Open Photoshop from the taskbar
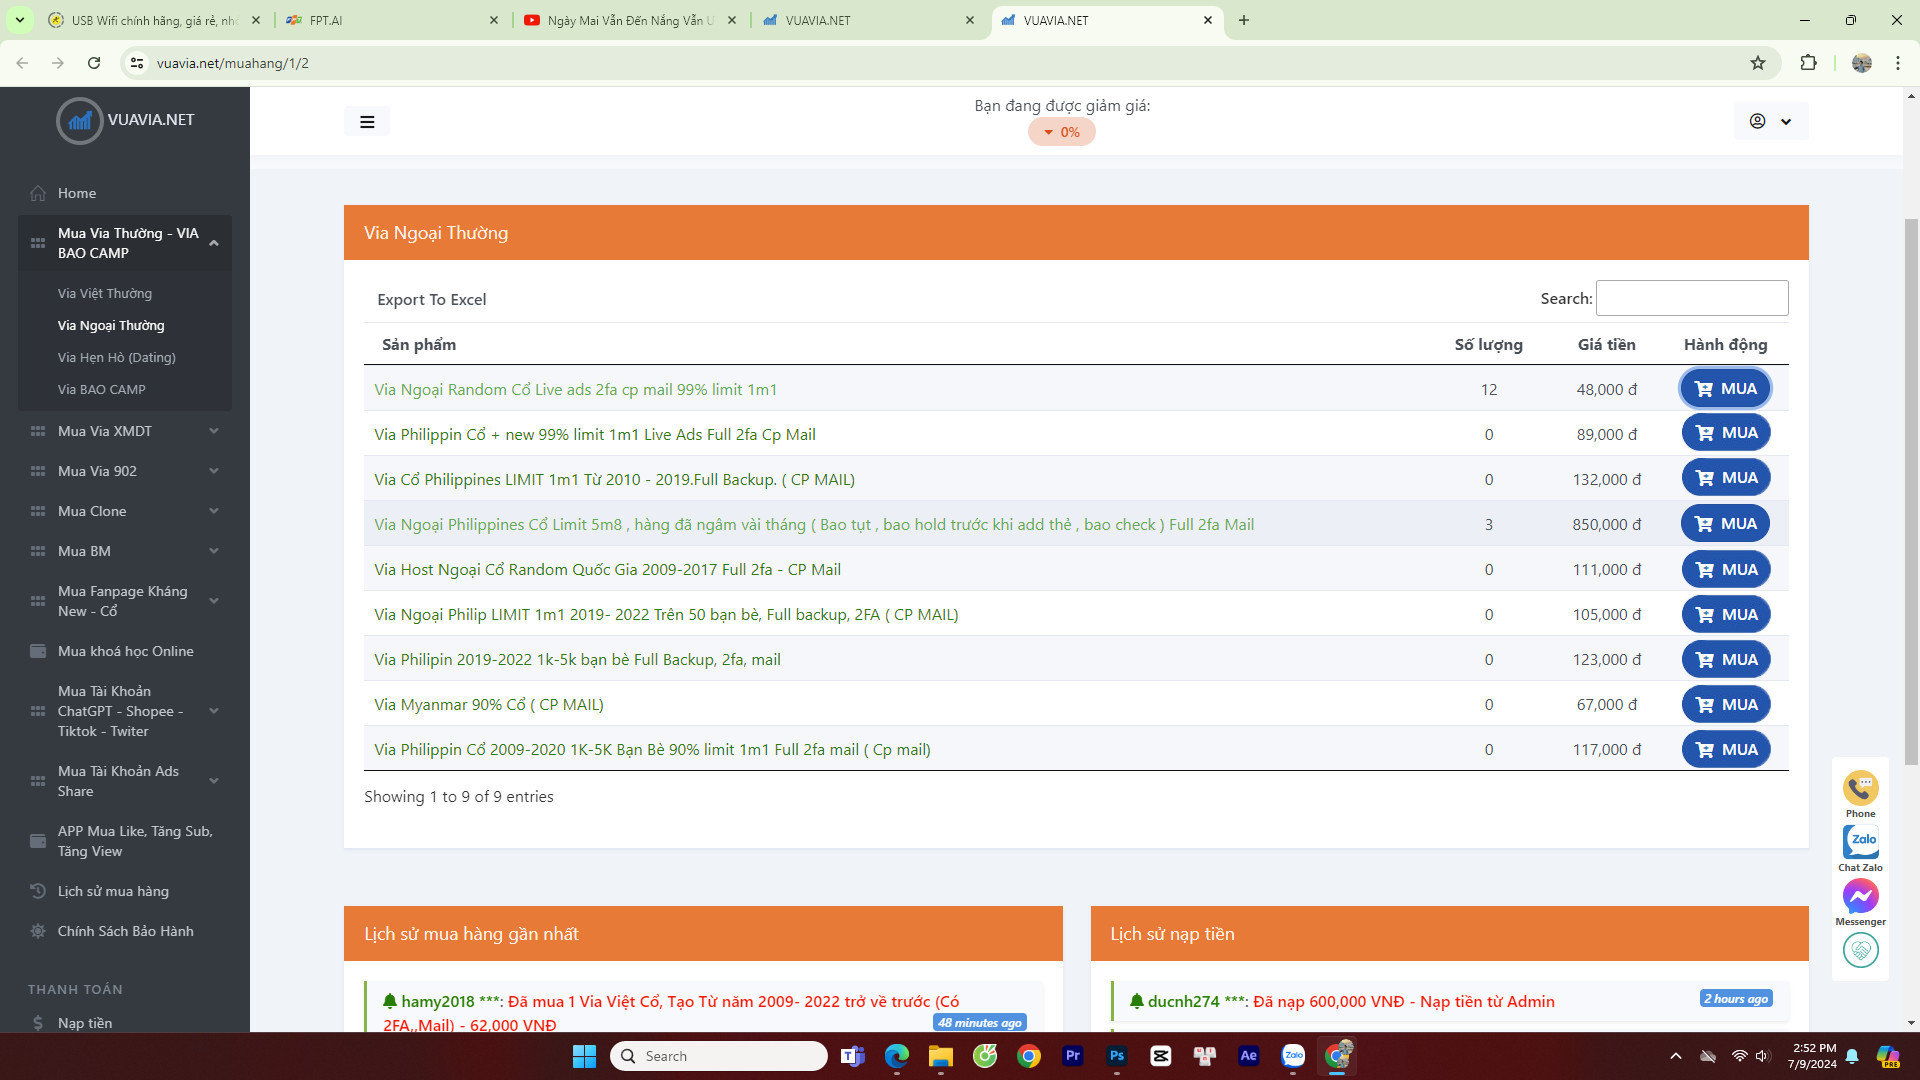Viewport: 1920px width, 1080px height. (1117, 1056)
